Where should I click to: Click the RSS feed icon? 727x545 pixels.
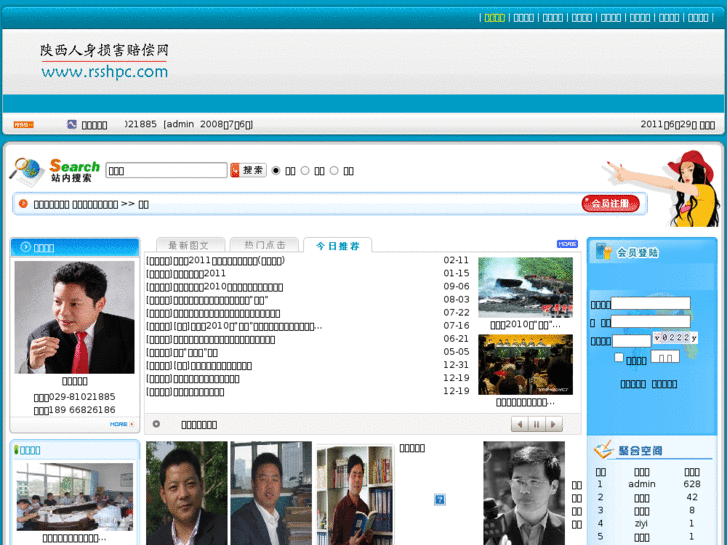[23, 125]
